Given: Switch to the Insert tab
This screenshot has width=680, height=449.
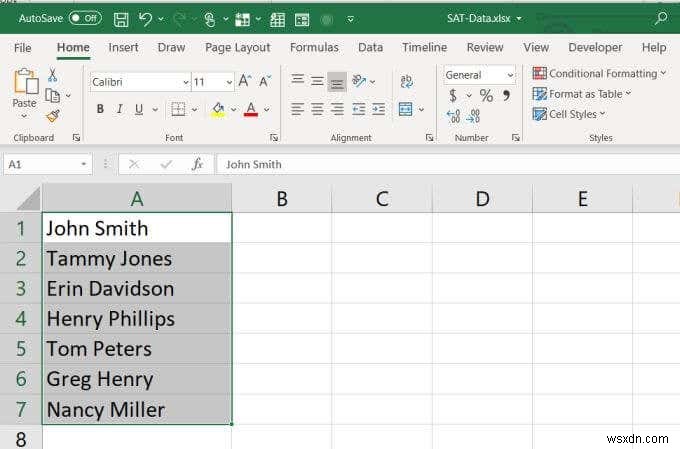Looking at the screenshot, I should (x=123, y=47).
